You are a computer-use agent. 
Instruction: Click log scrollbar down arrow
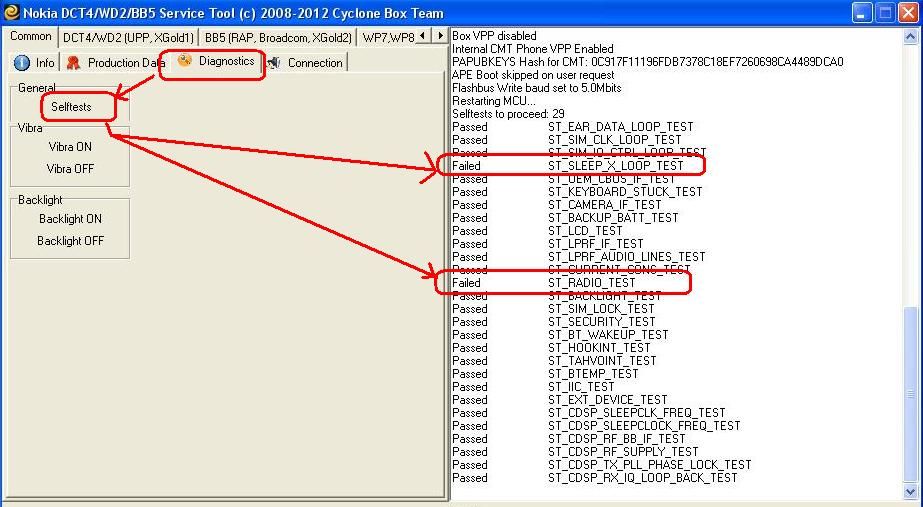coord(911,492)
